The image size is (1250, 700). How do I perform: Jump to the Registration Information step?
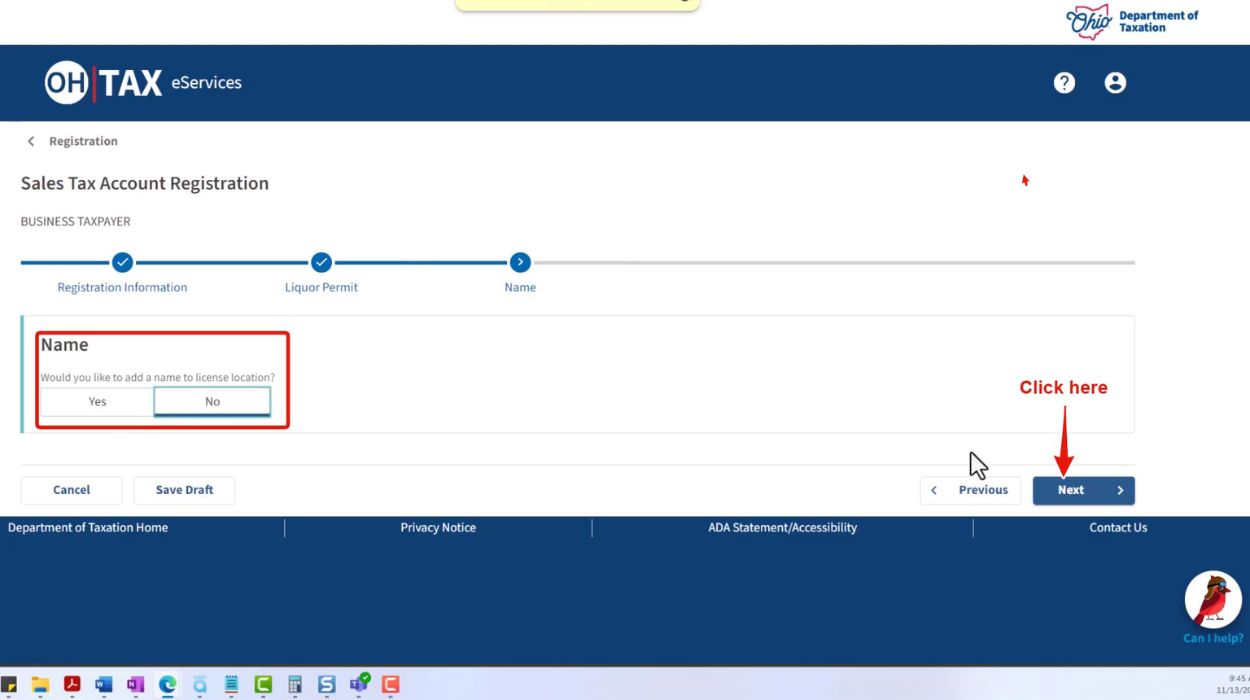click(122, 263)
